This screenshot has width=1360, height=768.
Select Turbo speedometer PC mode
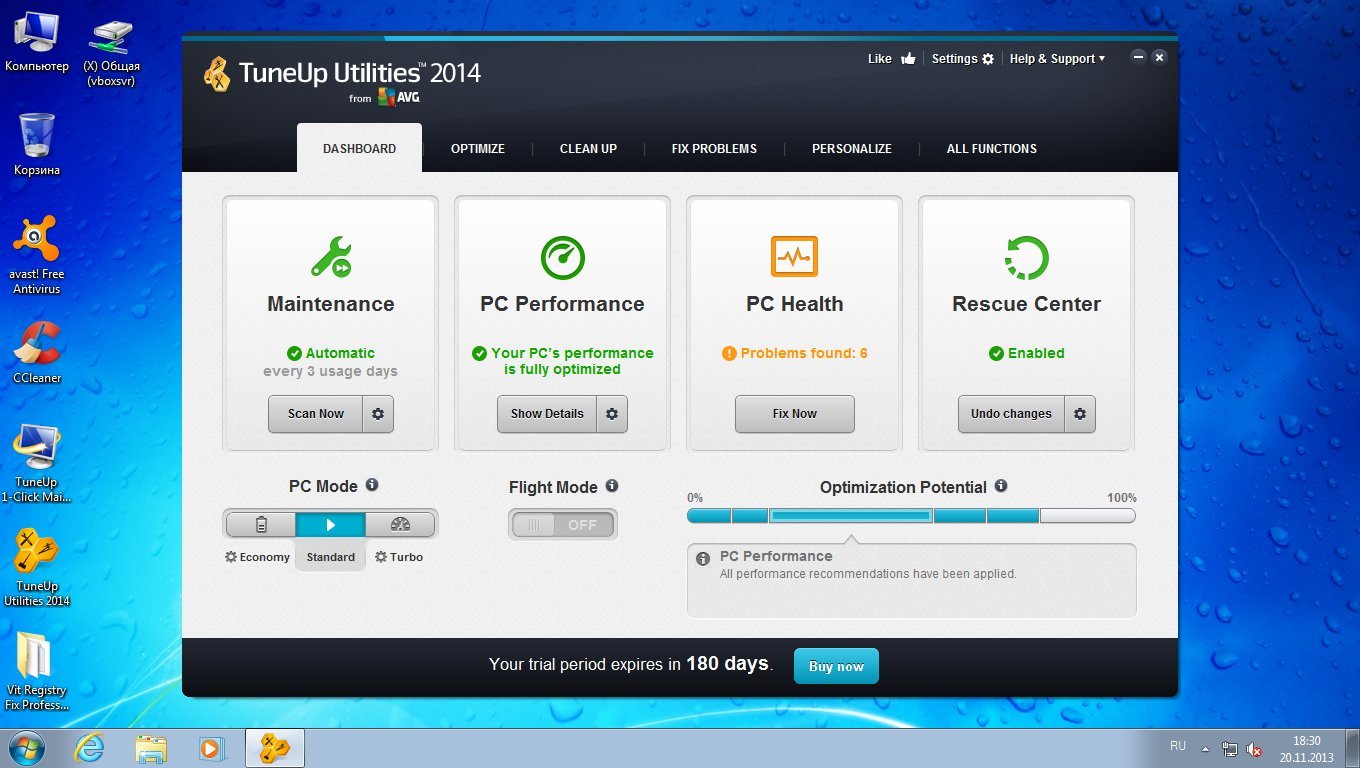[x=400, y=524]
